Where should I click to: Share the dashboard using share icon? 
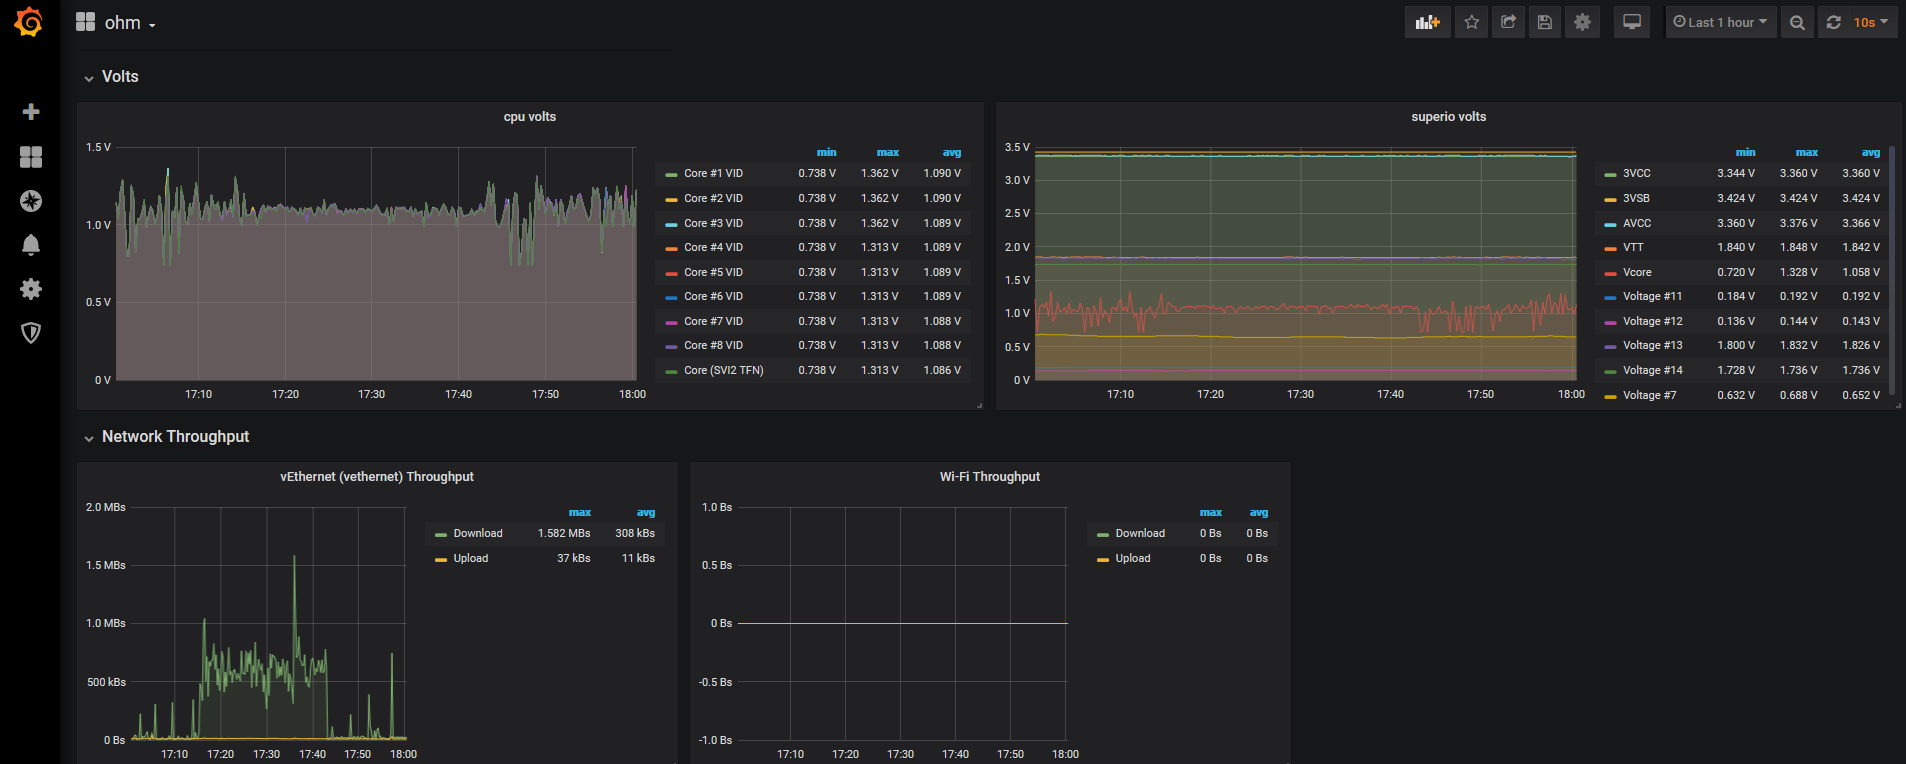pyautogui.click(x=1508, y=22)
